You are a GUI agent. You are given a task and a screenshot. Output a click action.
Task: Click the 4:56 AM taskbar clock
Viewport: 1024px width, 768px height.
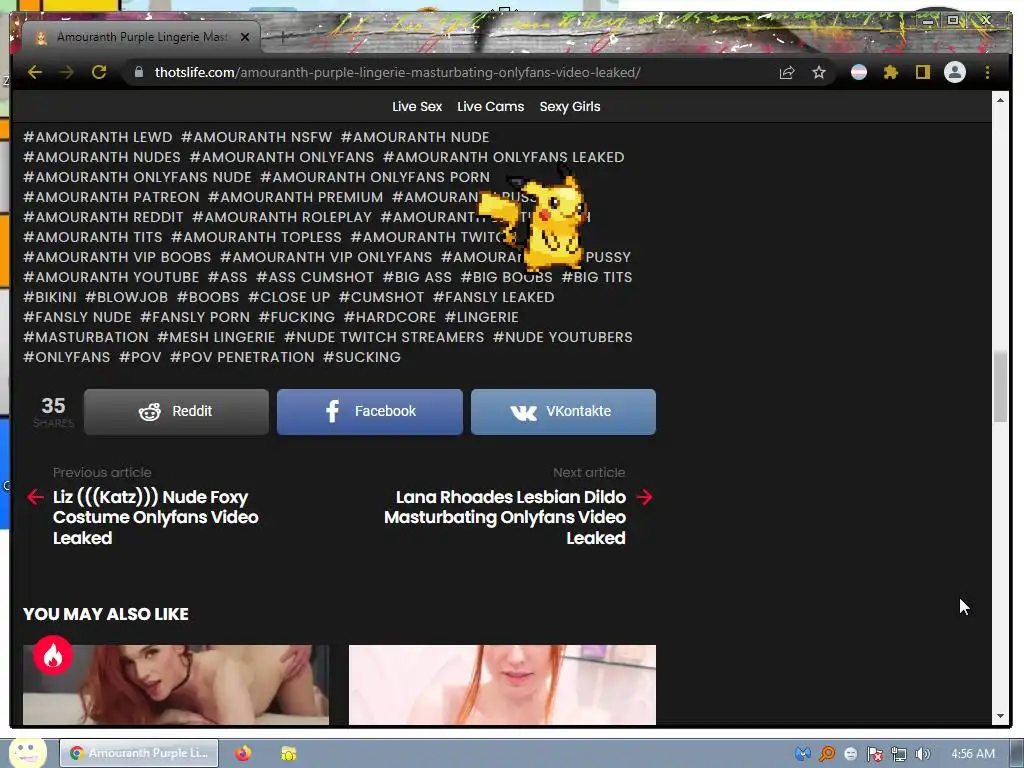click(972, 754)
